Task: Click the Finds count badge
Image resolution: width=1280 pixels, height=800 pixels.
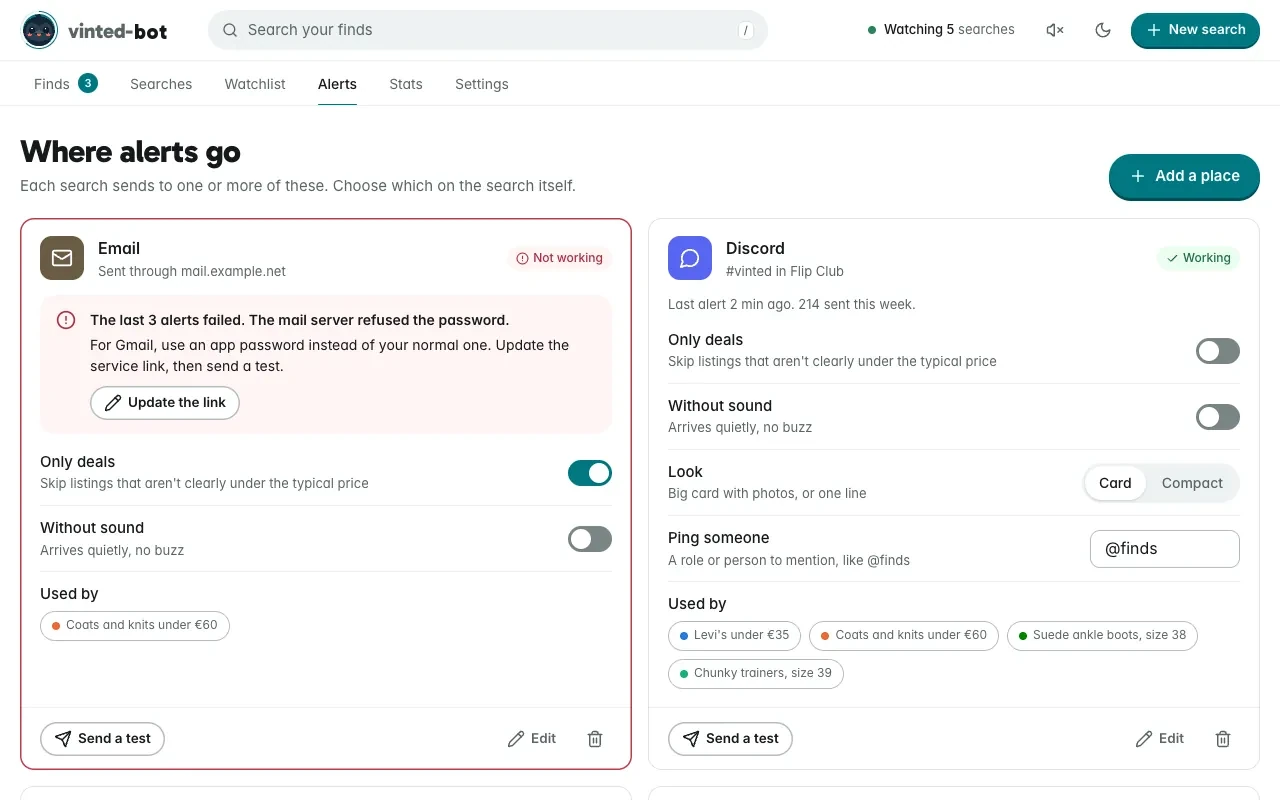Action: coord(88,83)
